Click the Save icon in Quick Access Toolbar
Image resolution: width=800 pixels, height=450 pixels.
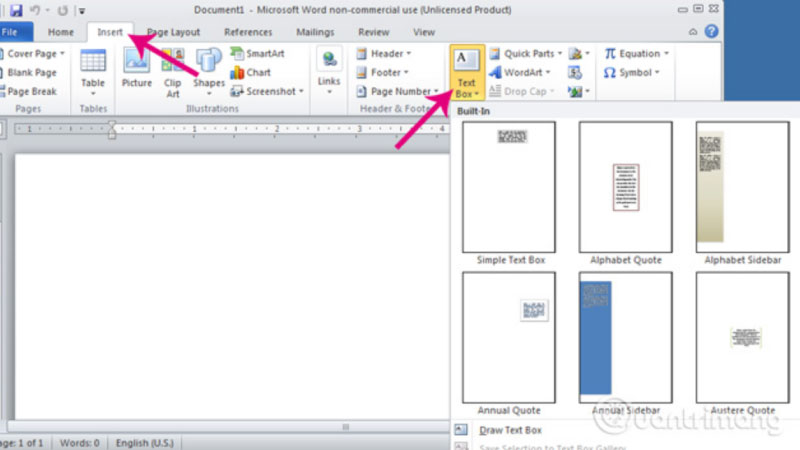17,10
